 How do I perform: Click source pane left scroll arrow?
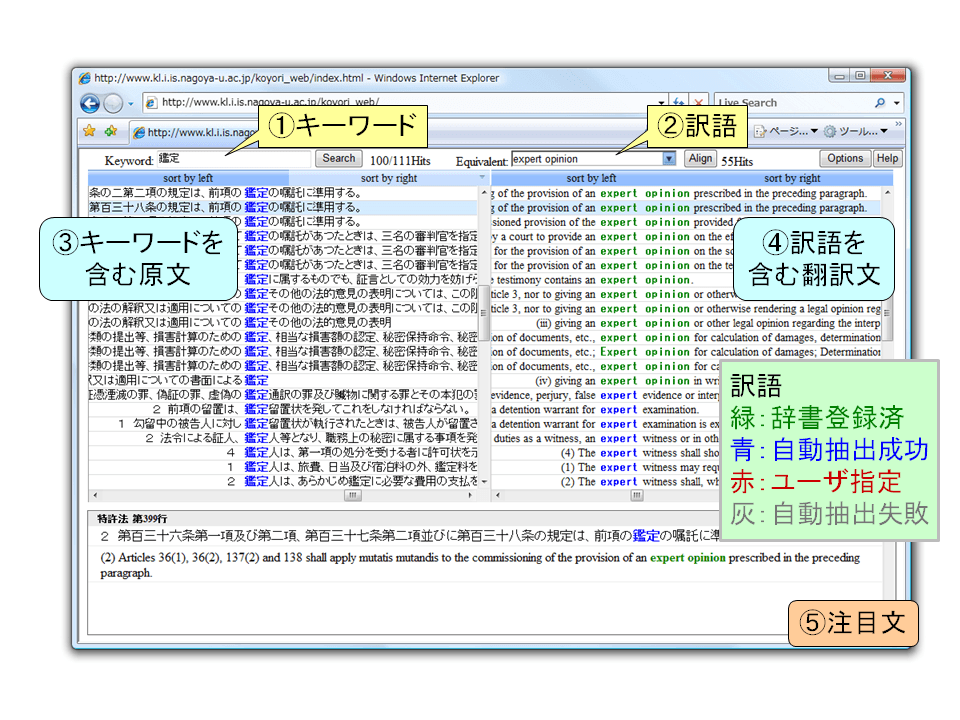click(94, 495)
